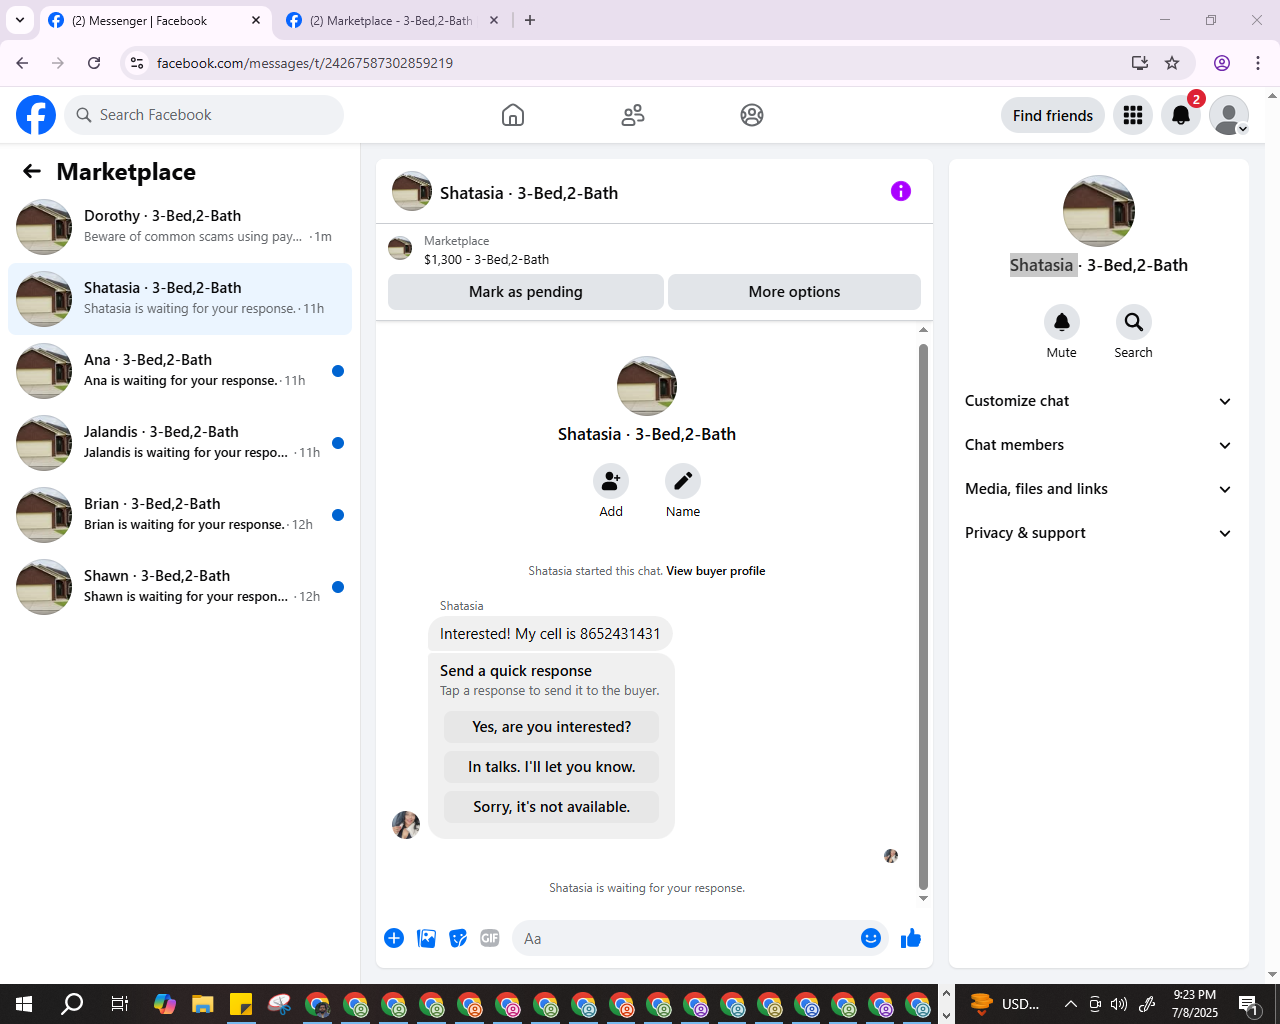Viewport: 1280px width, 1024px height.
Task: Open a new browser tab
Action: (530, 20)
